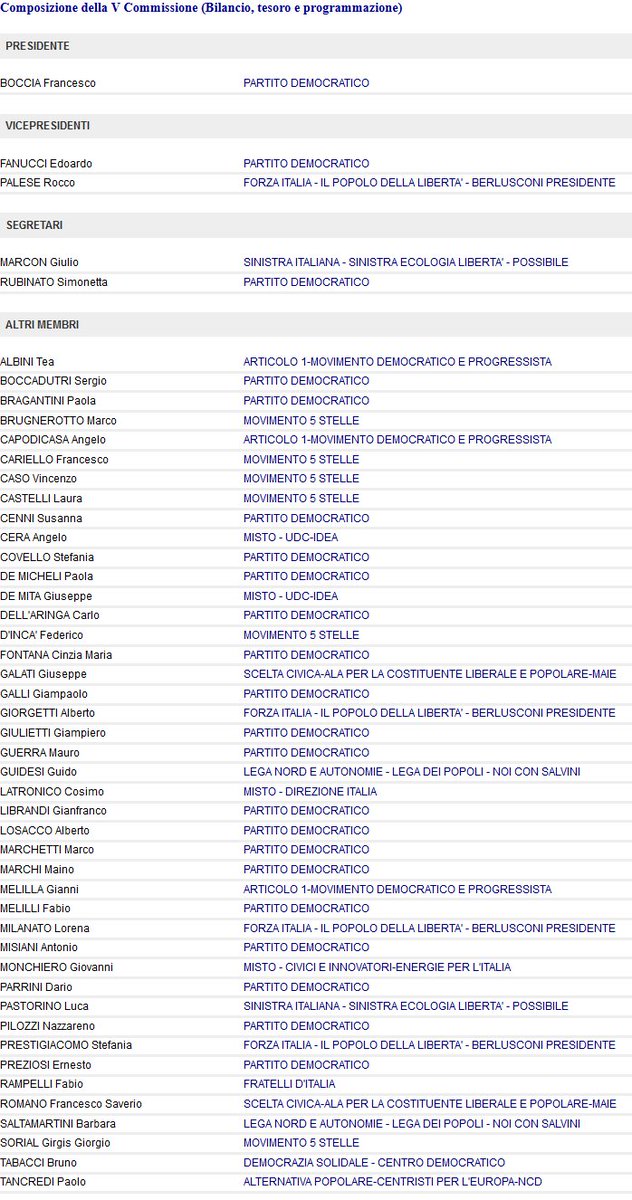
Task: Select the name PALESE Rocco
Action: click(38, 183)
